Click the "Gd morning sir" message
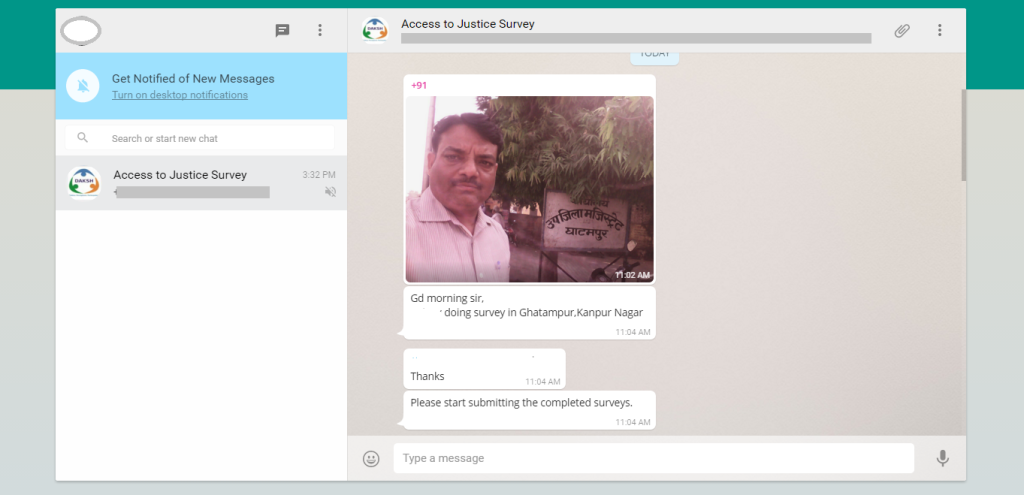The image size is (1024, 495). 529,313
